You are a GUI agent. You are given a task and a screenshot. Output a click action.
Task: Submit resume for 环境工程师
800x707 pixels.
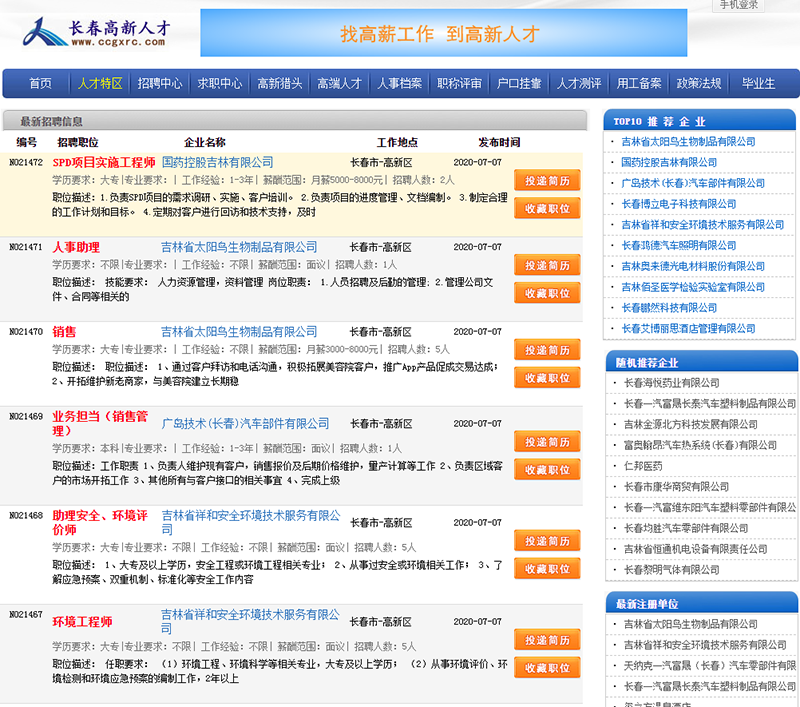tap(547, 640)
